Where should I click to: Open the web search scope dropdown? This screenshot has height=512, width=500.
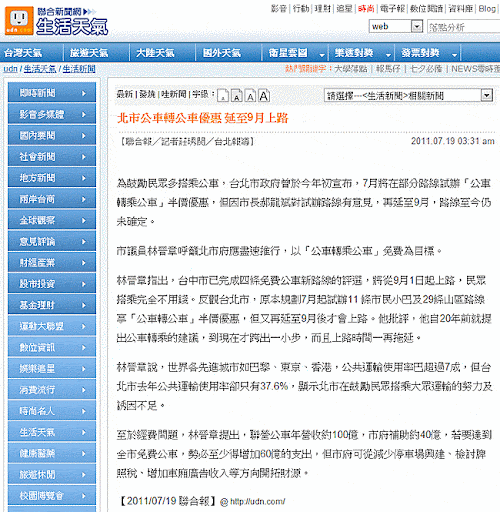[417, 26]
